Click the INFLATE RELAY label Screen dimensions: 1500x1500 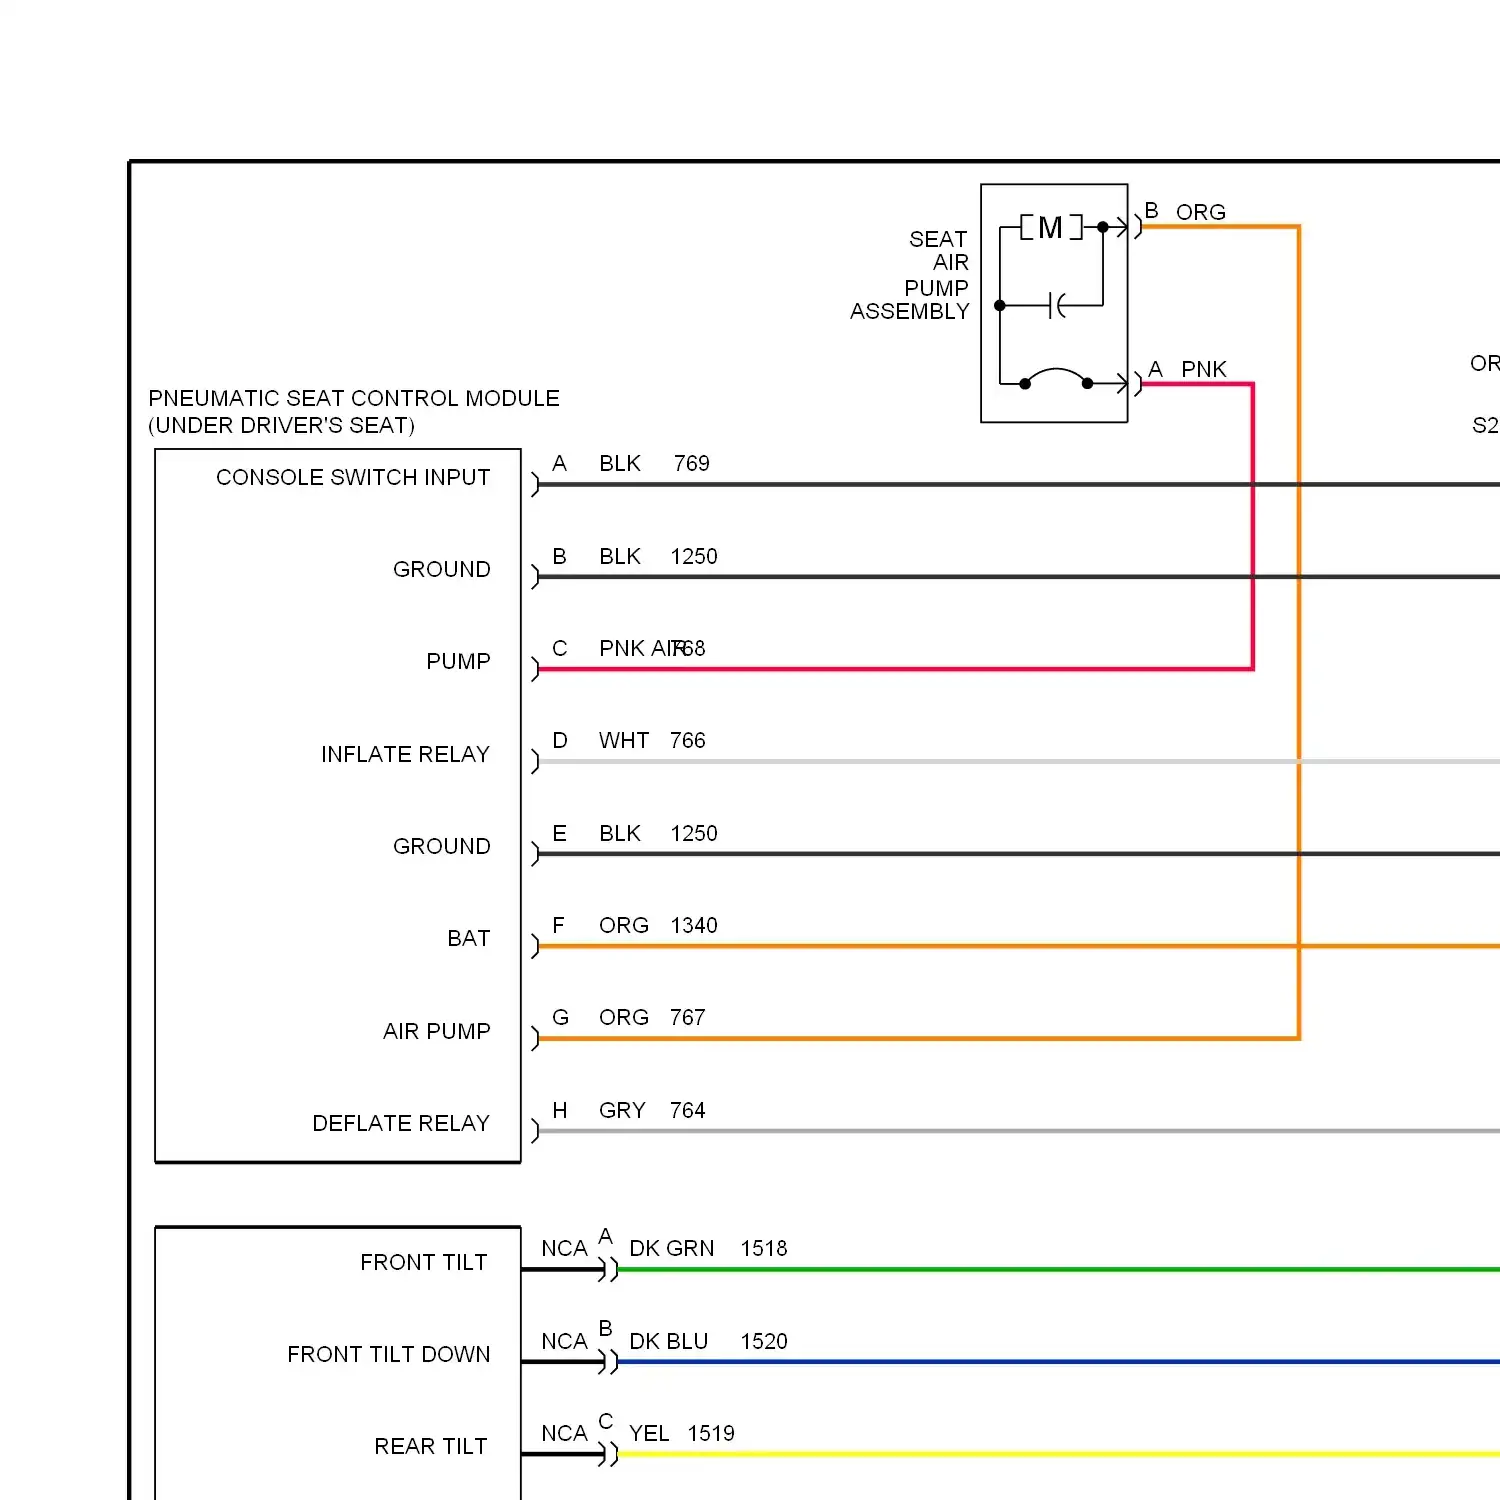click(x=405, y=754)
